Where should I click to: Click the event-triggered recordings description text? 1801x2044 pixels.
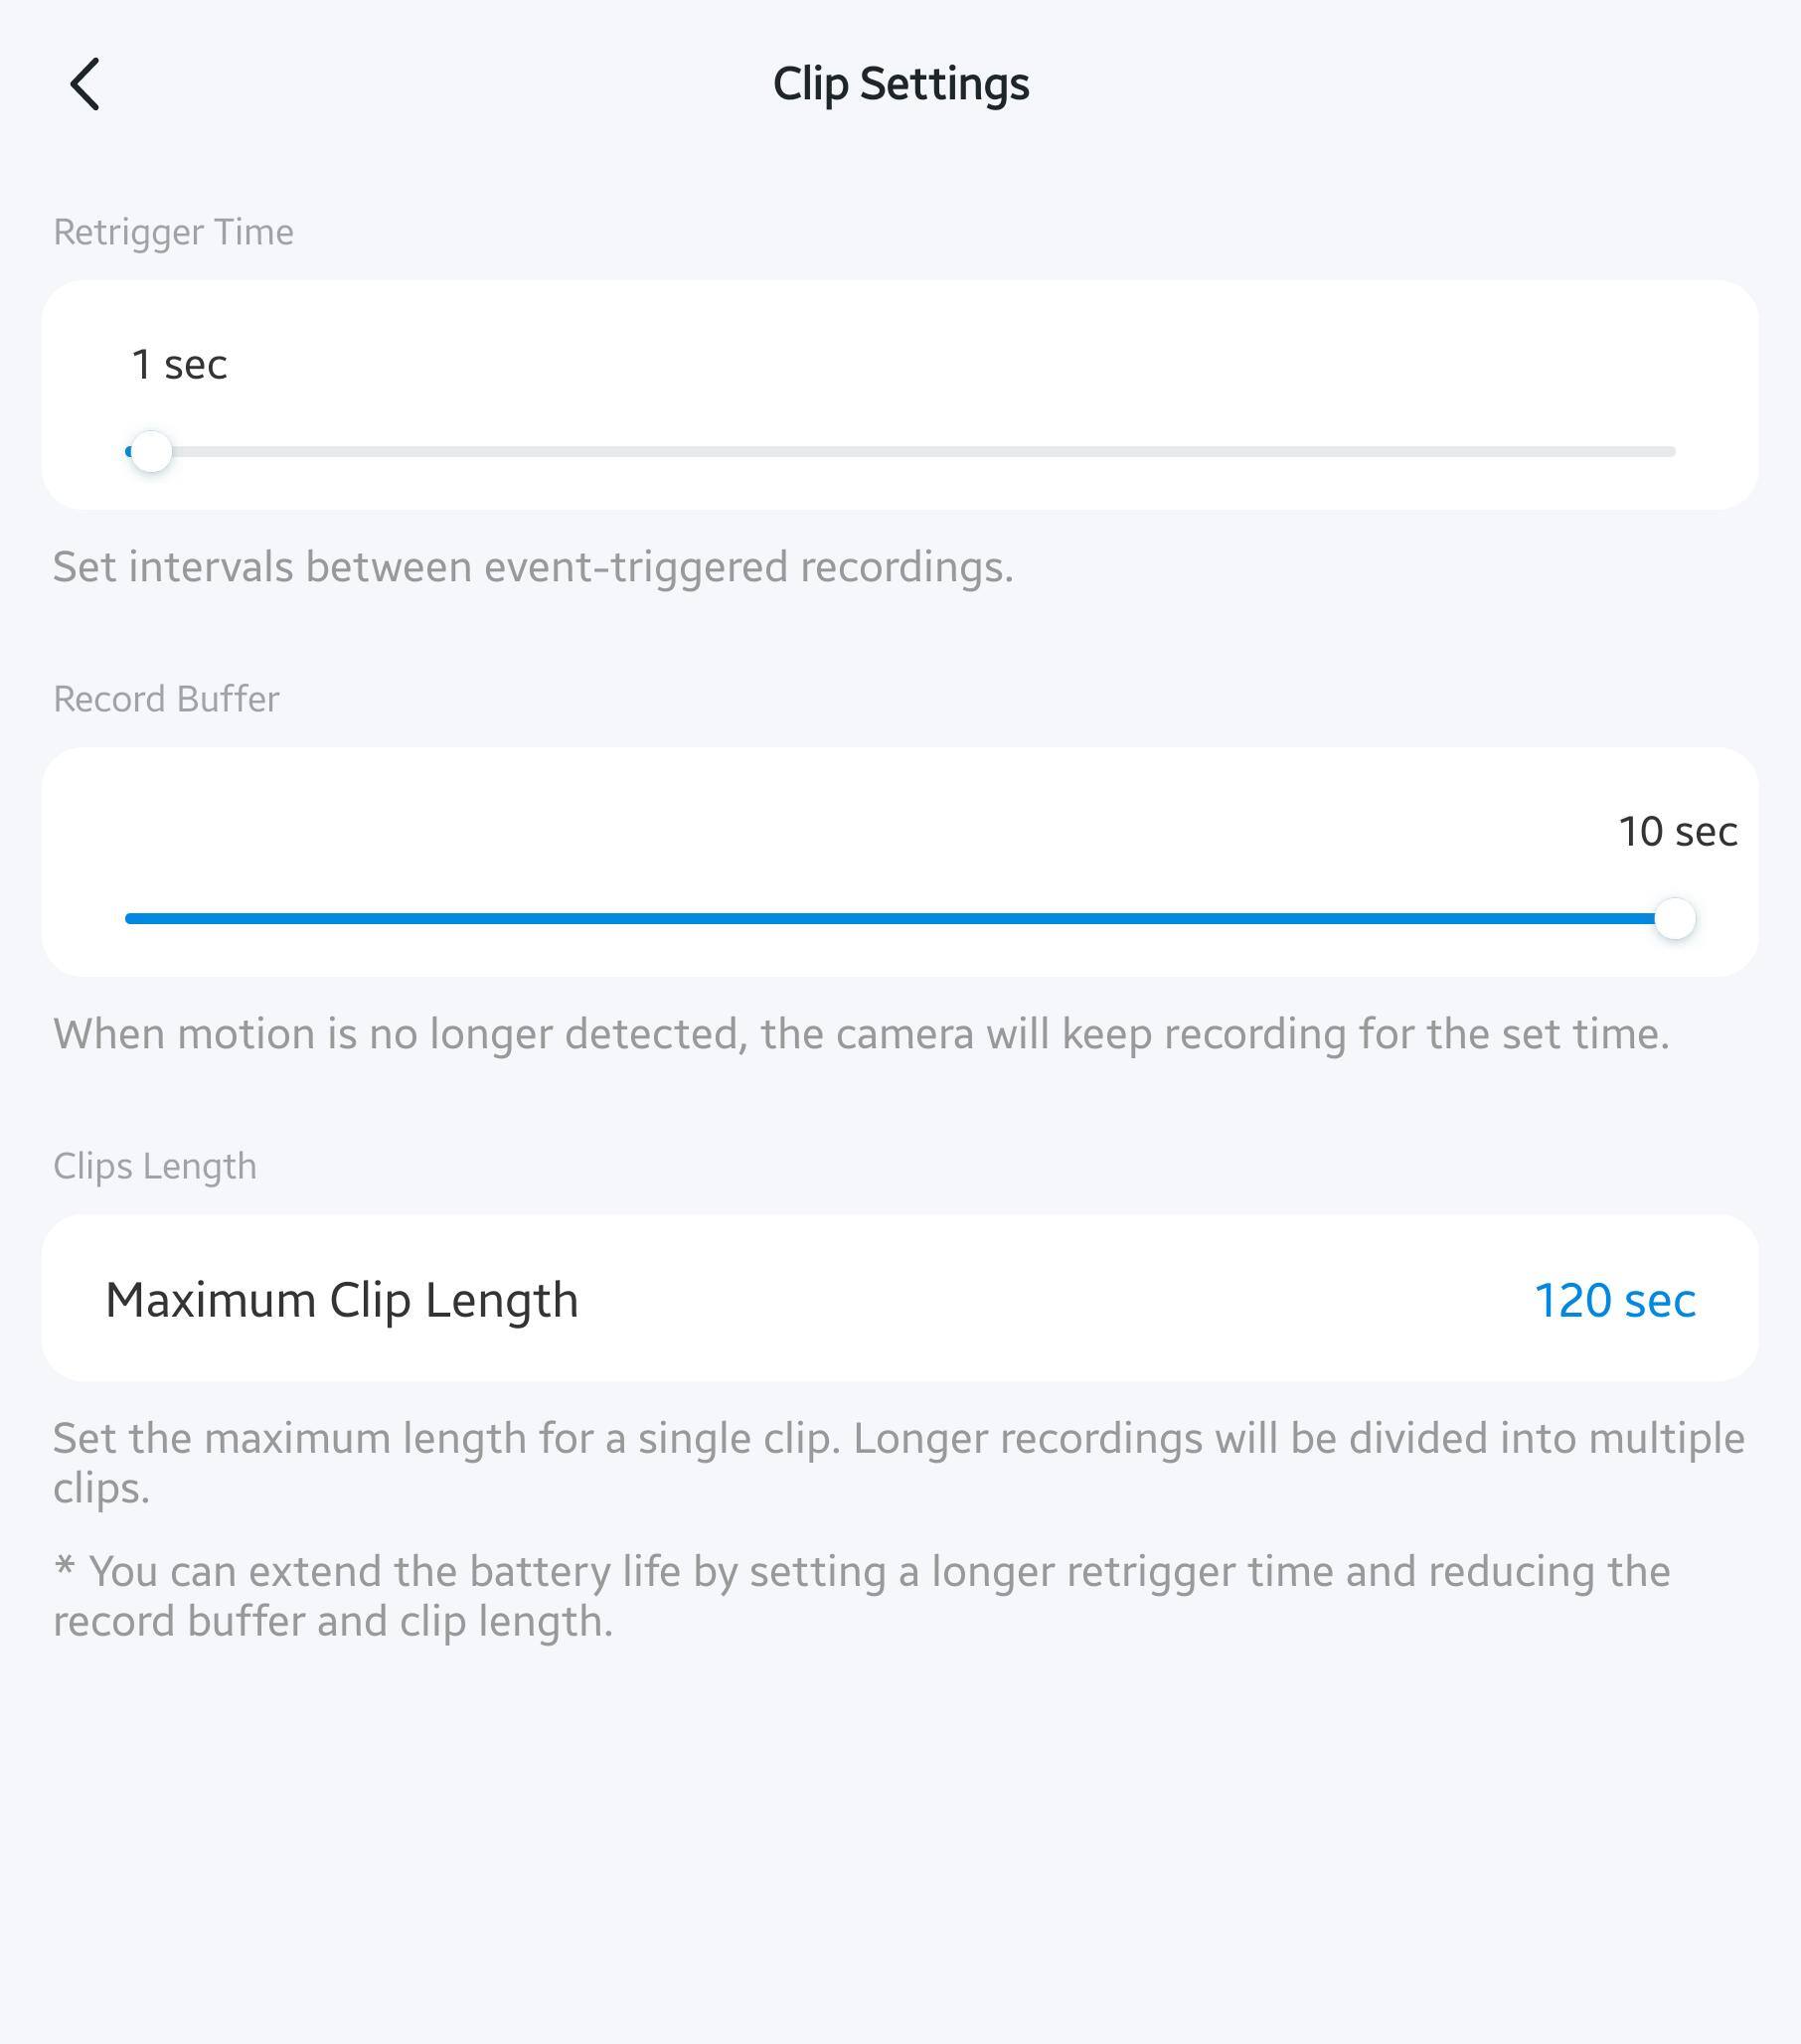tap(533, 567)
